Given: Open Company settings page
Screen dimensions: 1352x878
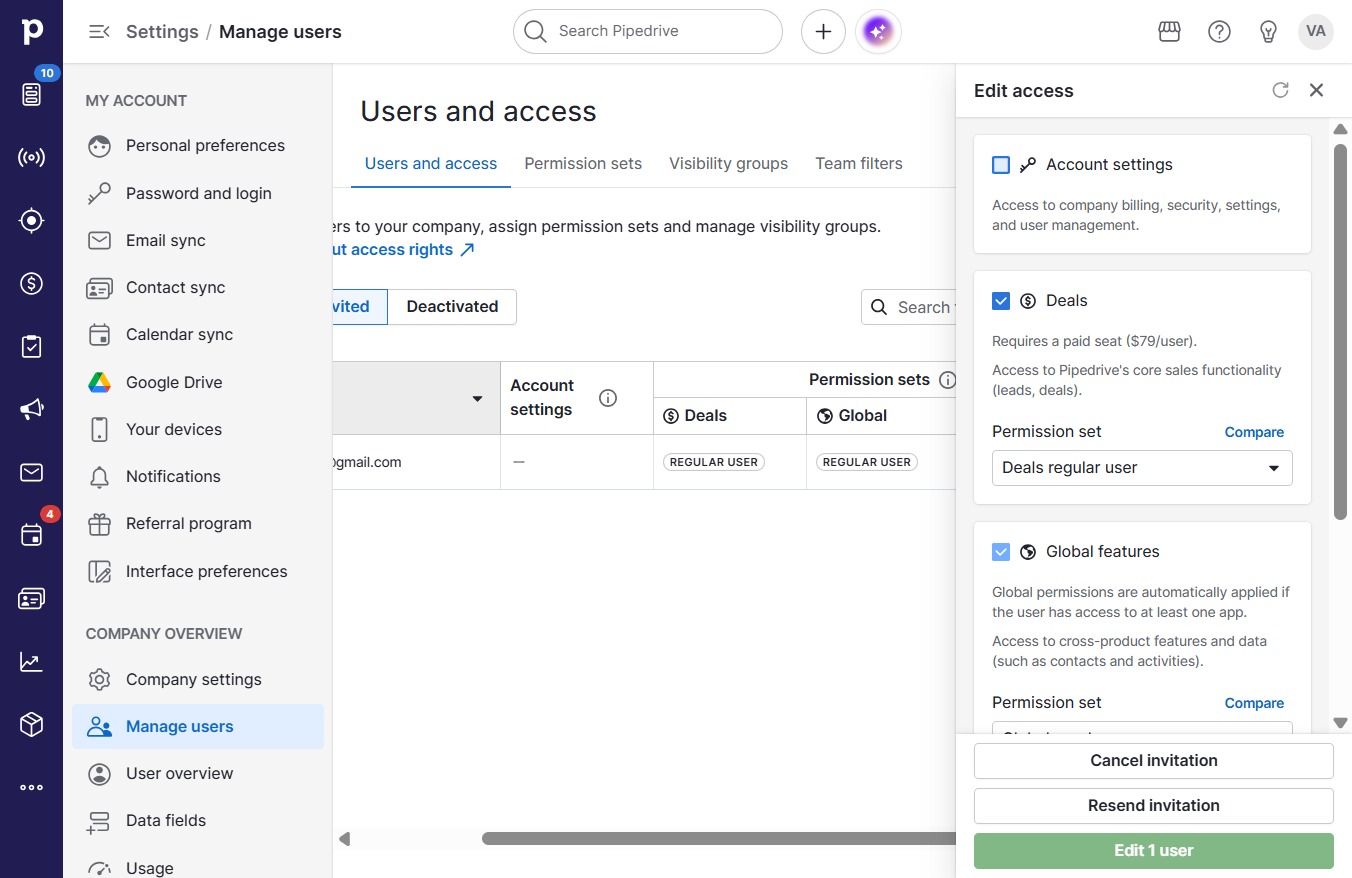Looking at the screenshot, I should [x=198, y=680].
